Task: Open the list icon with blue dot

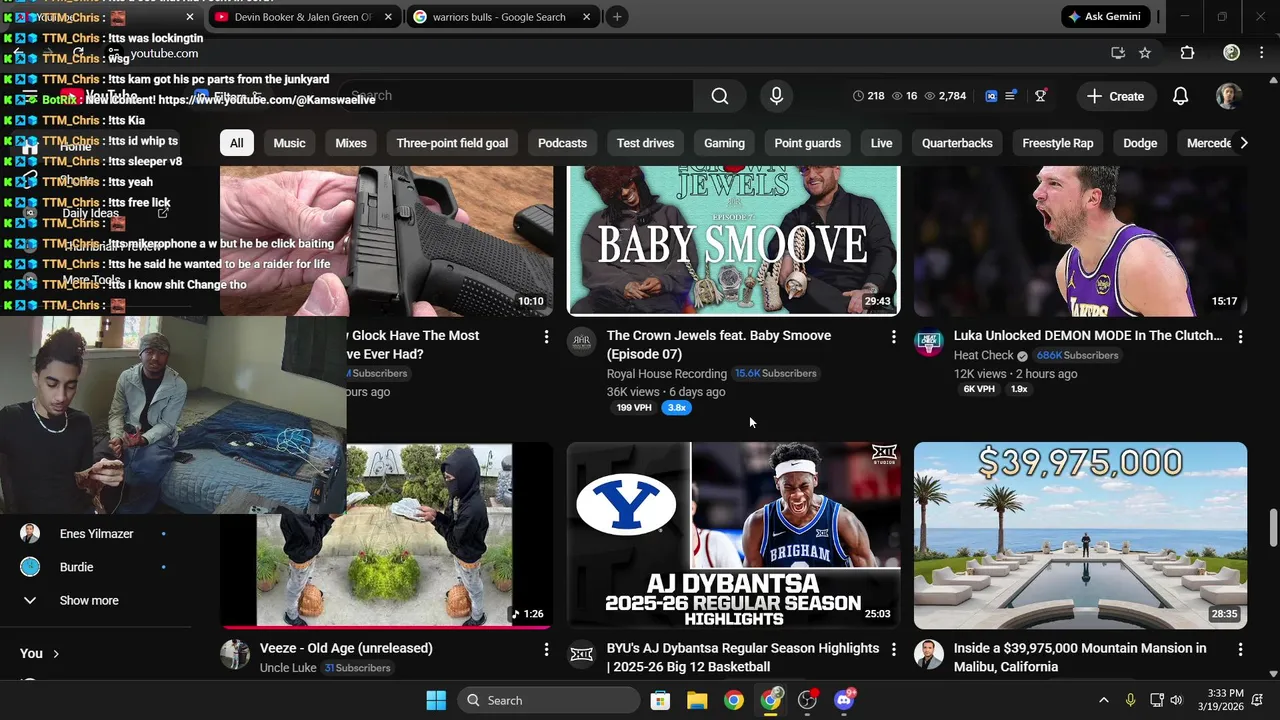Action: point(1011,95)
